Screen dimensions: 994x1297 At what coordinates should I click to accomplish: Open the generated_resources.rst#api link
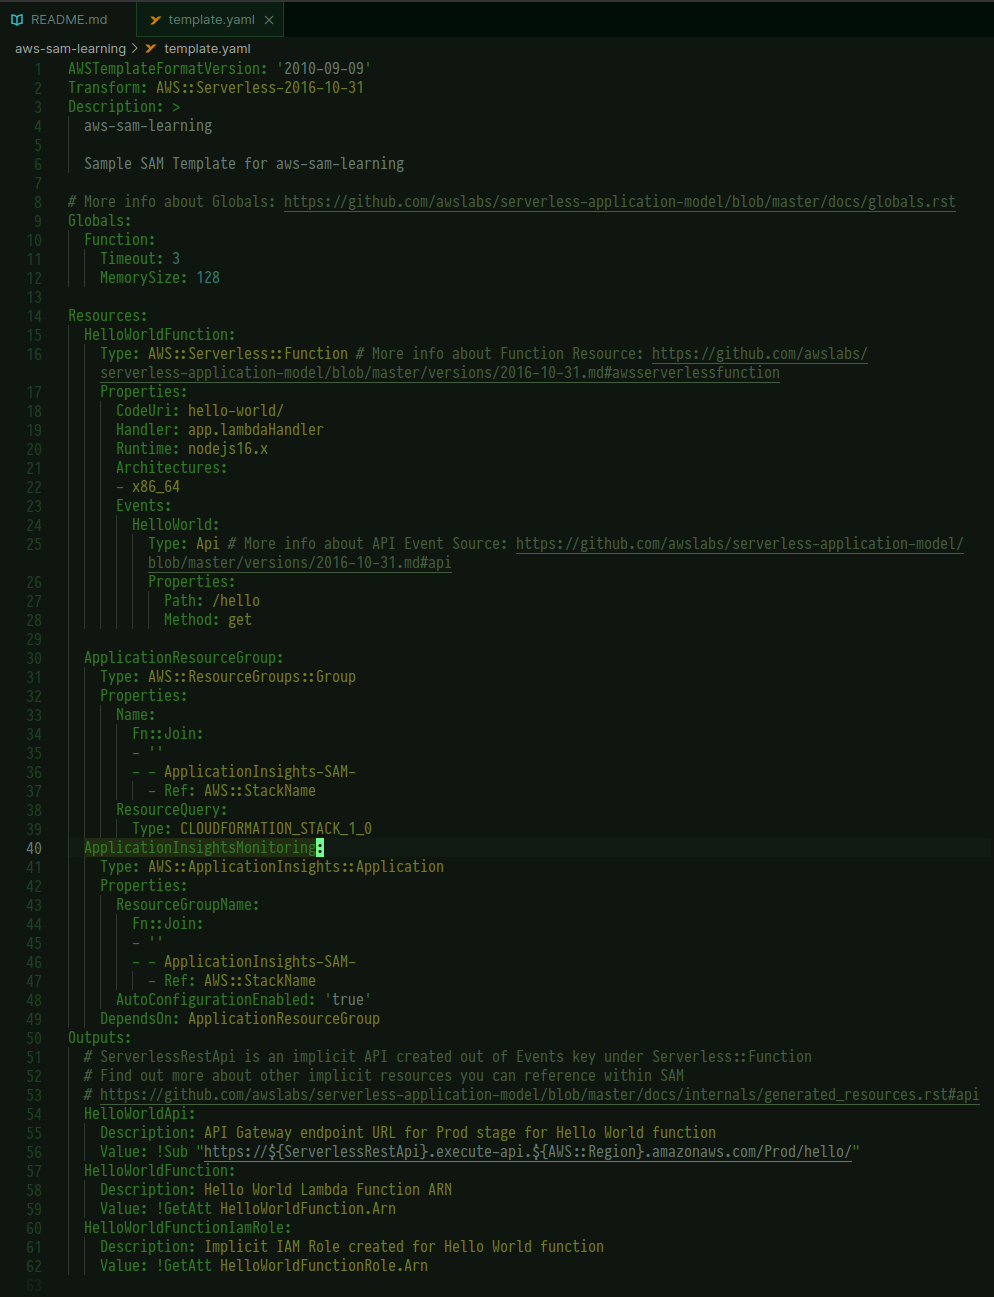[x=539, y=1095]
